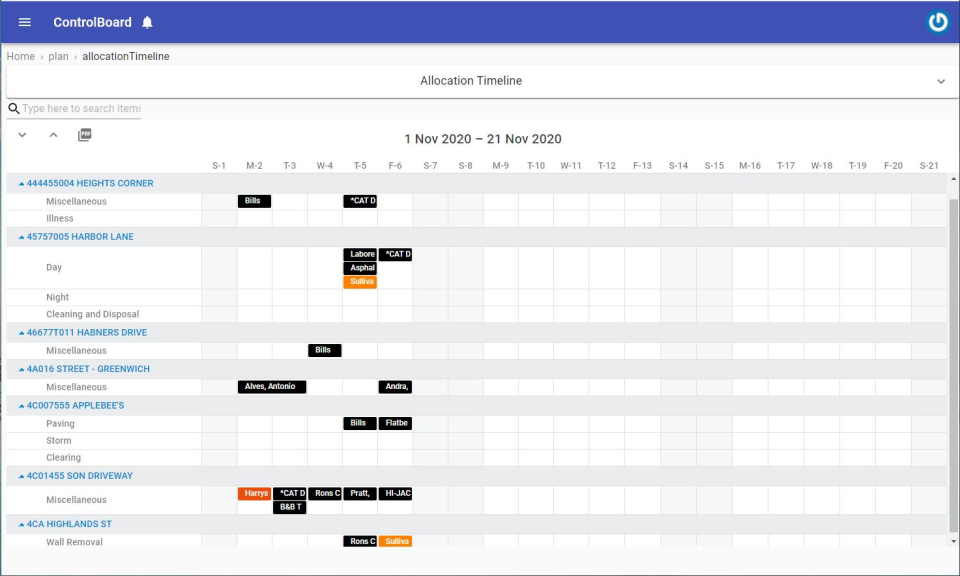The width and height of the screenshot is (960, 576).
Task: Collapse all rows with the up chevron
Action: (x=53, y=133)
